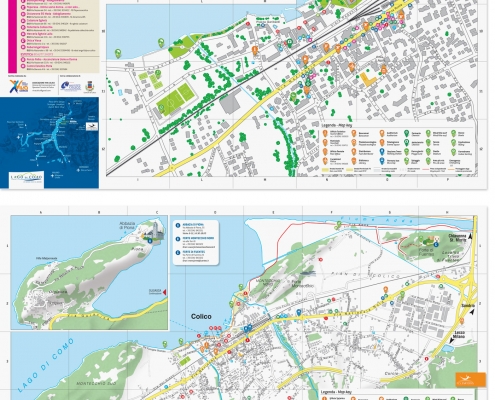Click the FORTE MONTECCHIO NORD info box entry

pos(195,242)
